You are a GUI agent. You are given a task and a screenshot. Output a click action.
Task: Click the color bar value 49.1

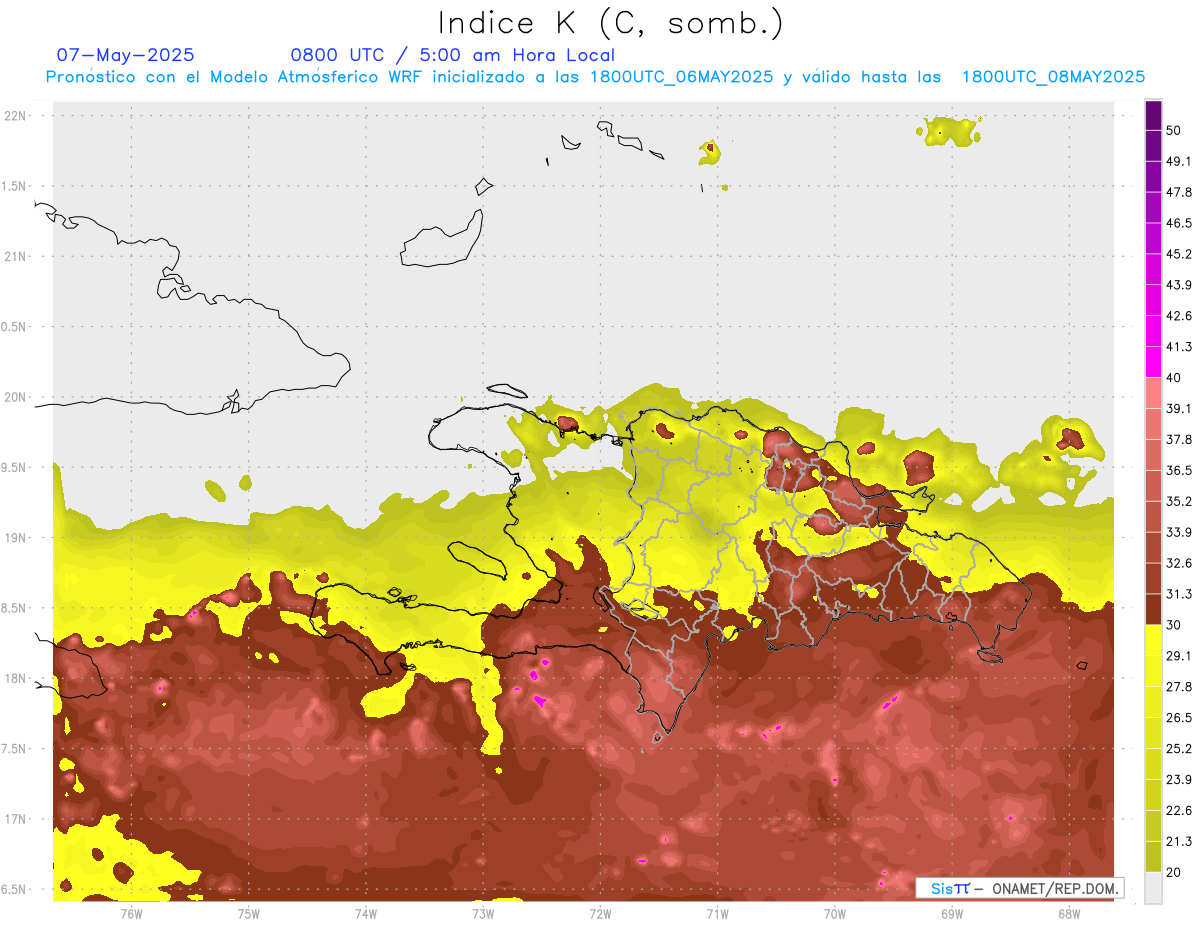click(x=1179, y=161)
